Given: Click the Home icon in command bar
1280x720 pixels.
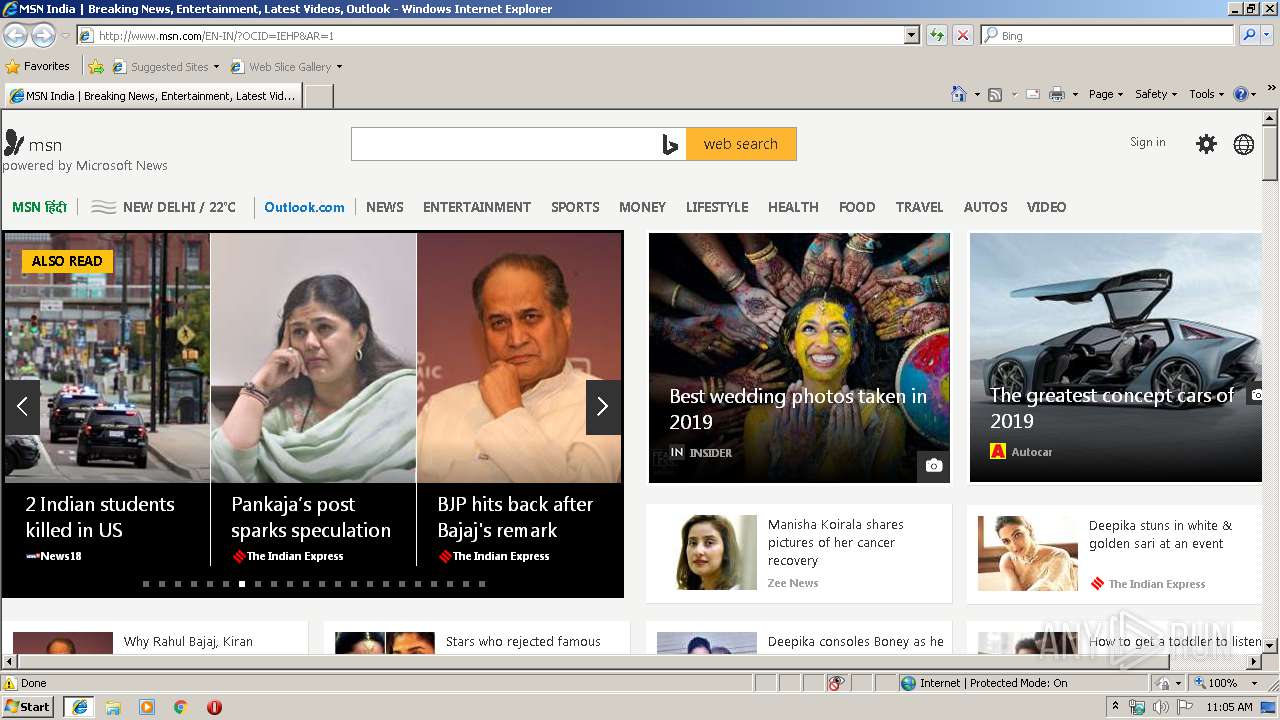Looking at the screenshot, I should point(958,94).
